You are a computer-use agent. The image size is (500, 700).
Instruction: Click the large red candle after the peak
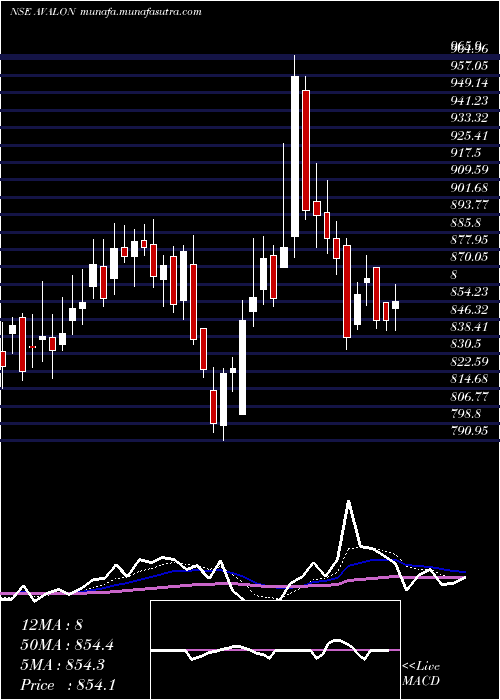pos(306,150)
